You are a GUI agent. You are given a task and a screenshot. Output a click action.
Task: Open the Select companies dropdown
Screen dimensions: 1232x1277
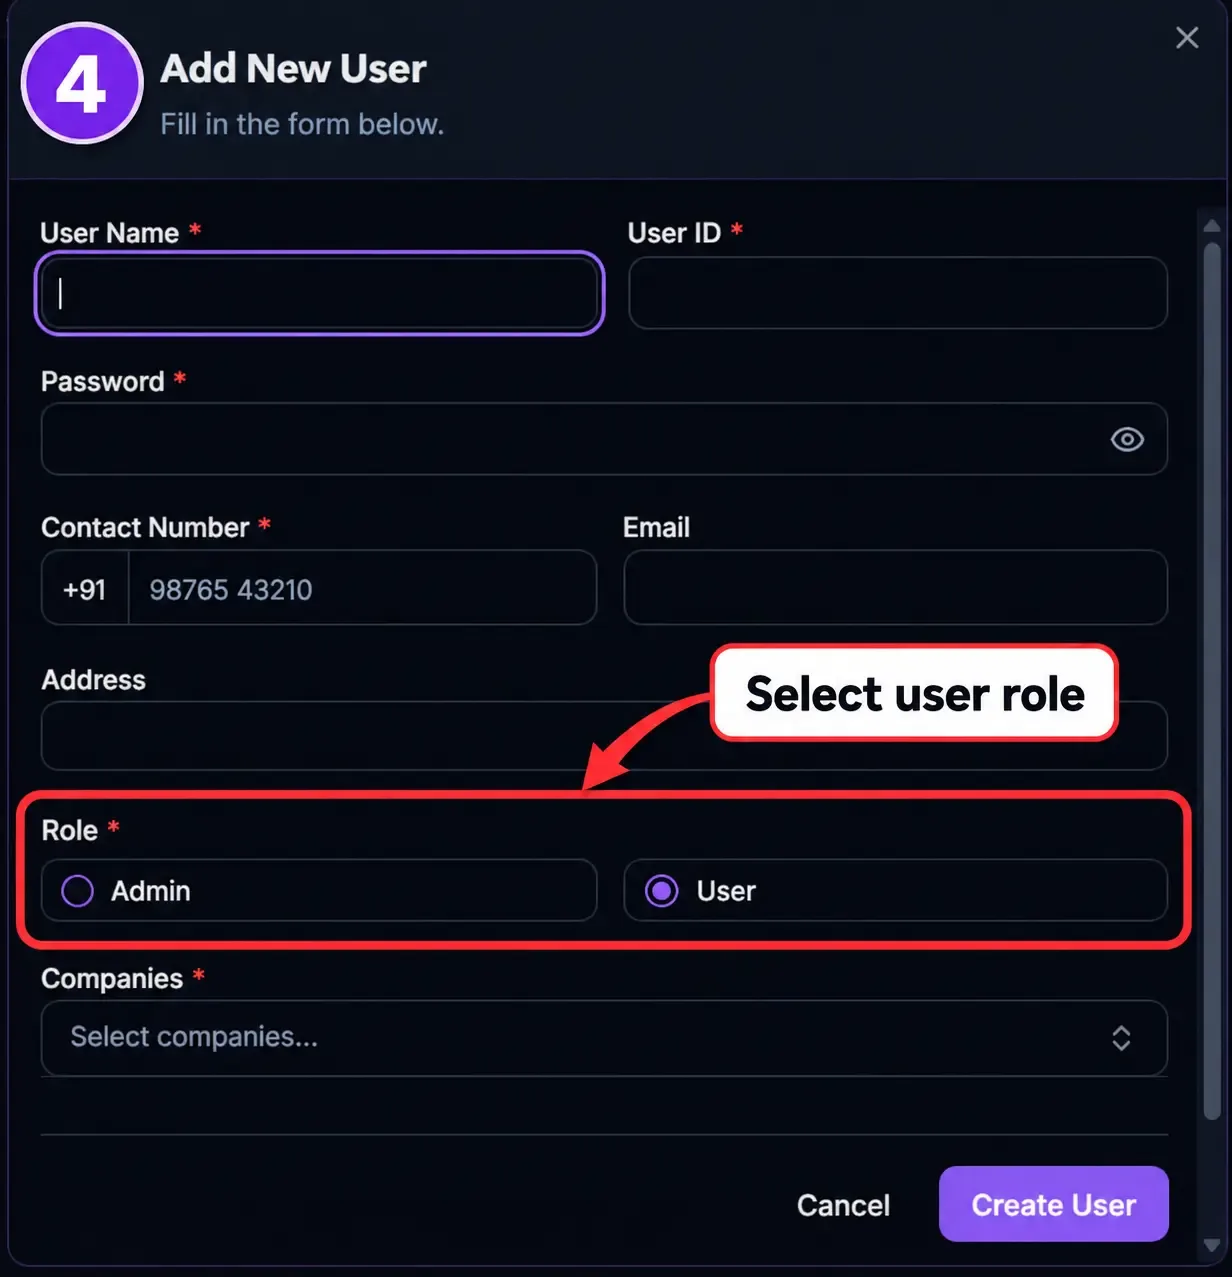click(x=604, y=1037)
